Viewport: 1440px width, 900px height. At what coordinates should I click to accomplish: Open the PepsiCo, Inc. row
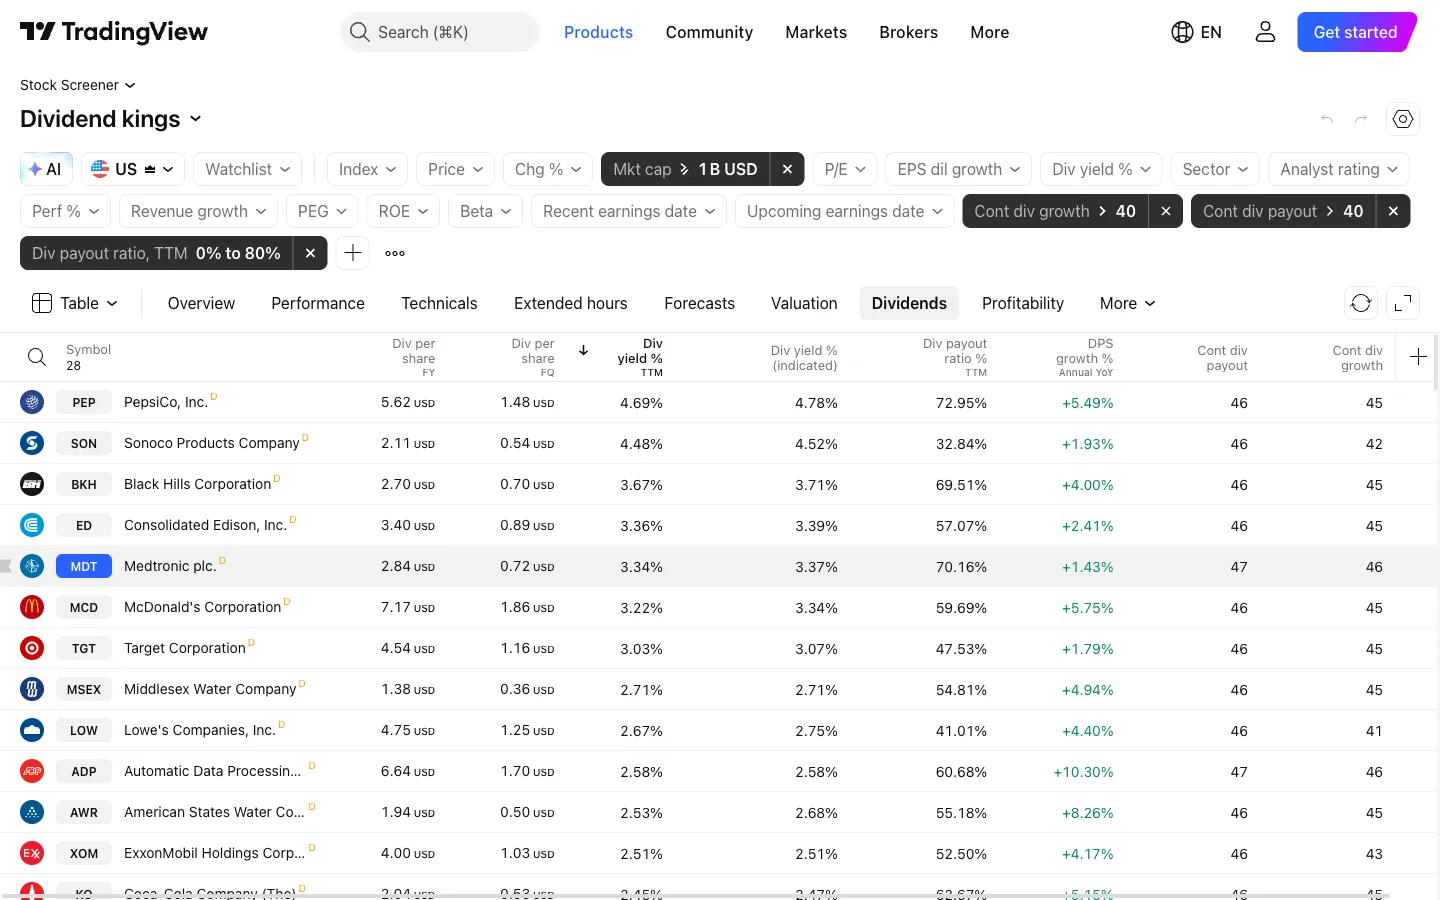click(x=719, y=402)
